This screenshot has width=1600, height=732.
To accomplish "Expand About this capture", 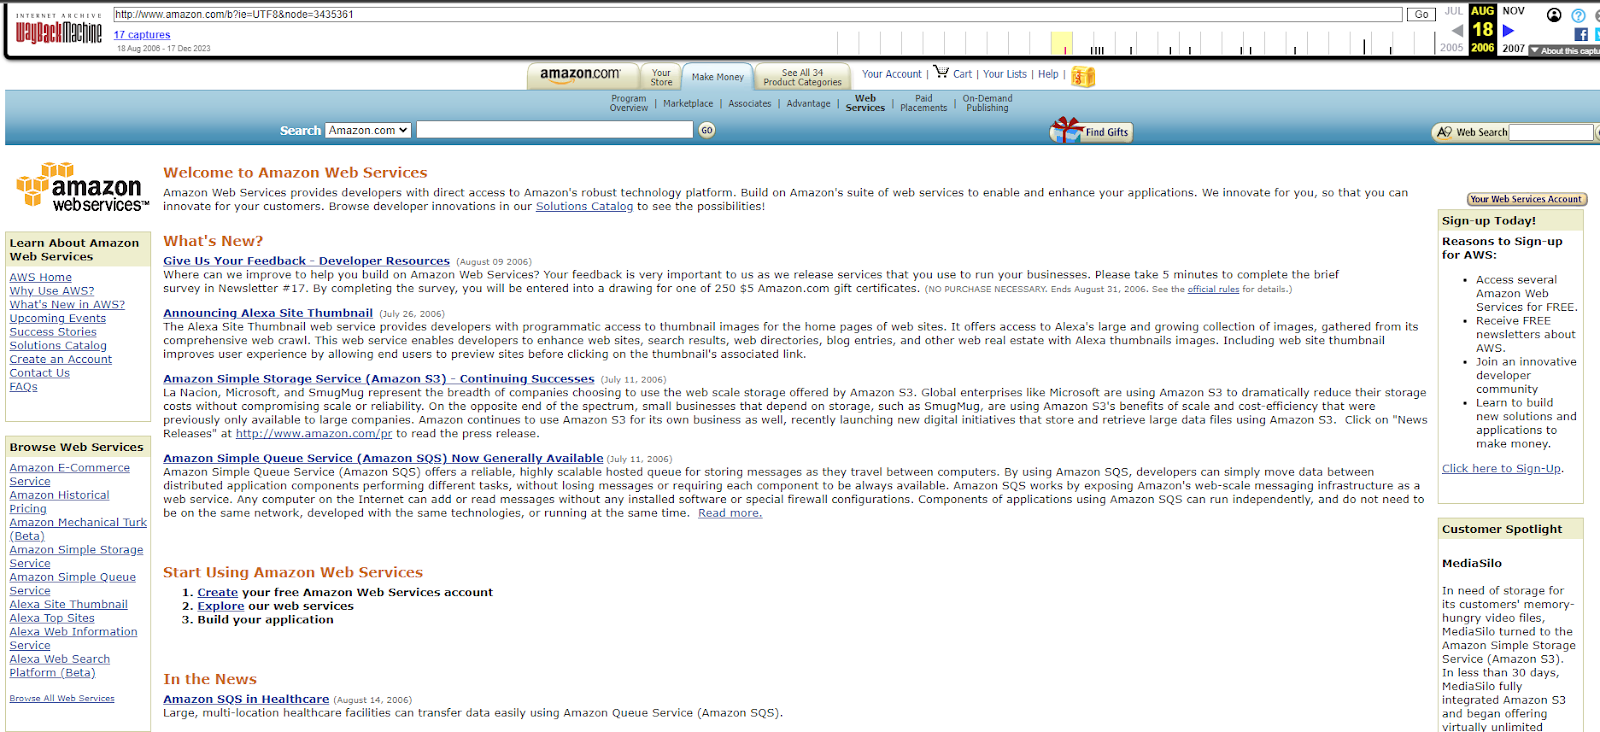I will tap(1563, 50).
